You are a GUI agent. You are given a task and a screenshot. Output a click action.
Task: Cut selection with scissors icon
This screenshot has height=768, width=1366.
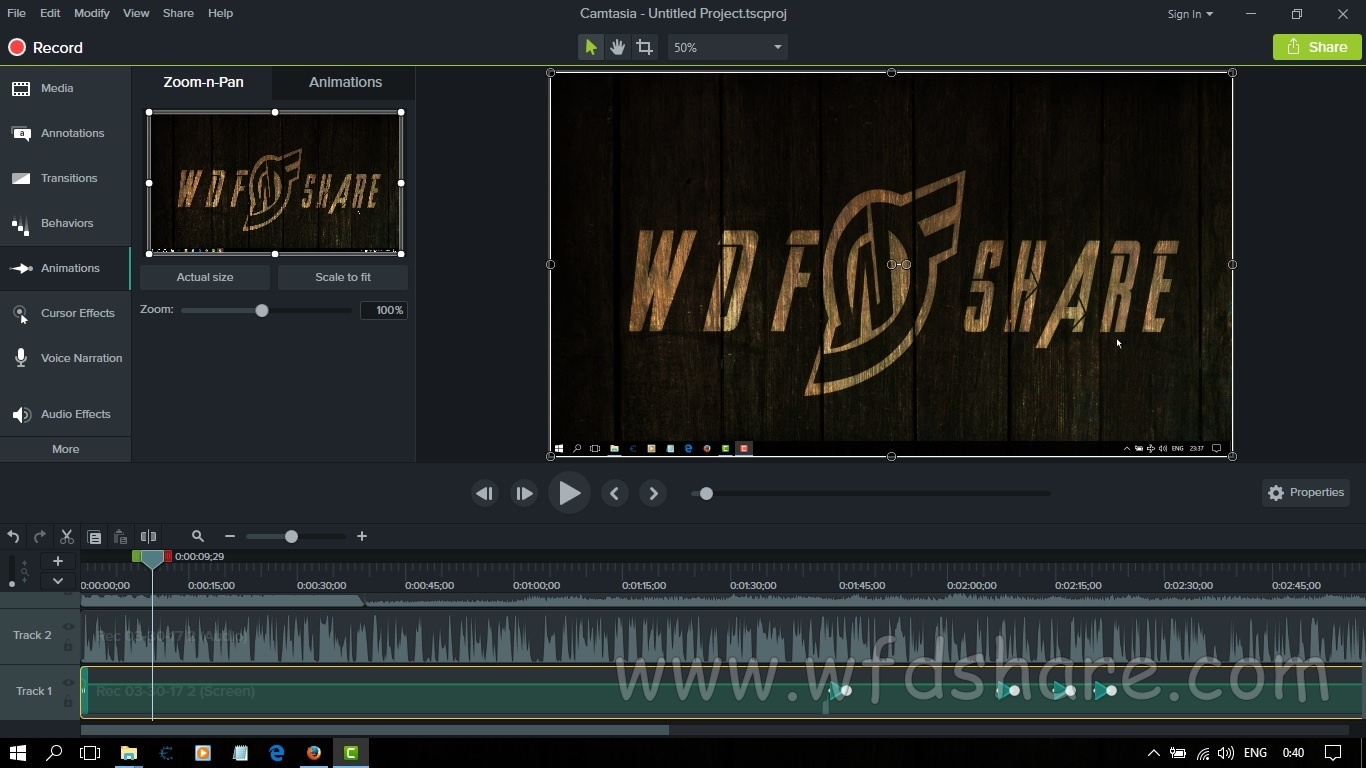[67, 537]
